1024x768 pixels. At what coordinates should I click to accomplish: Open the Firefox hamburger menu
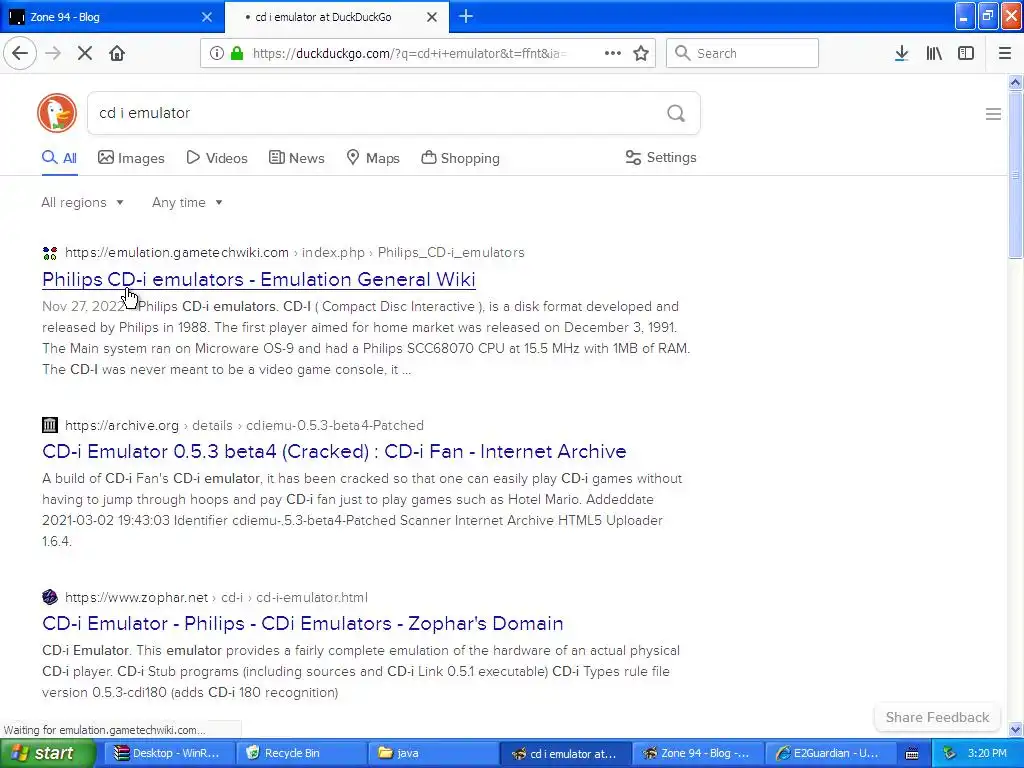(x=1005, y=54)
